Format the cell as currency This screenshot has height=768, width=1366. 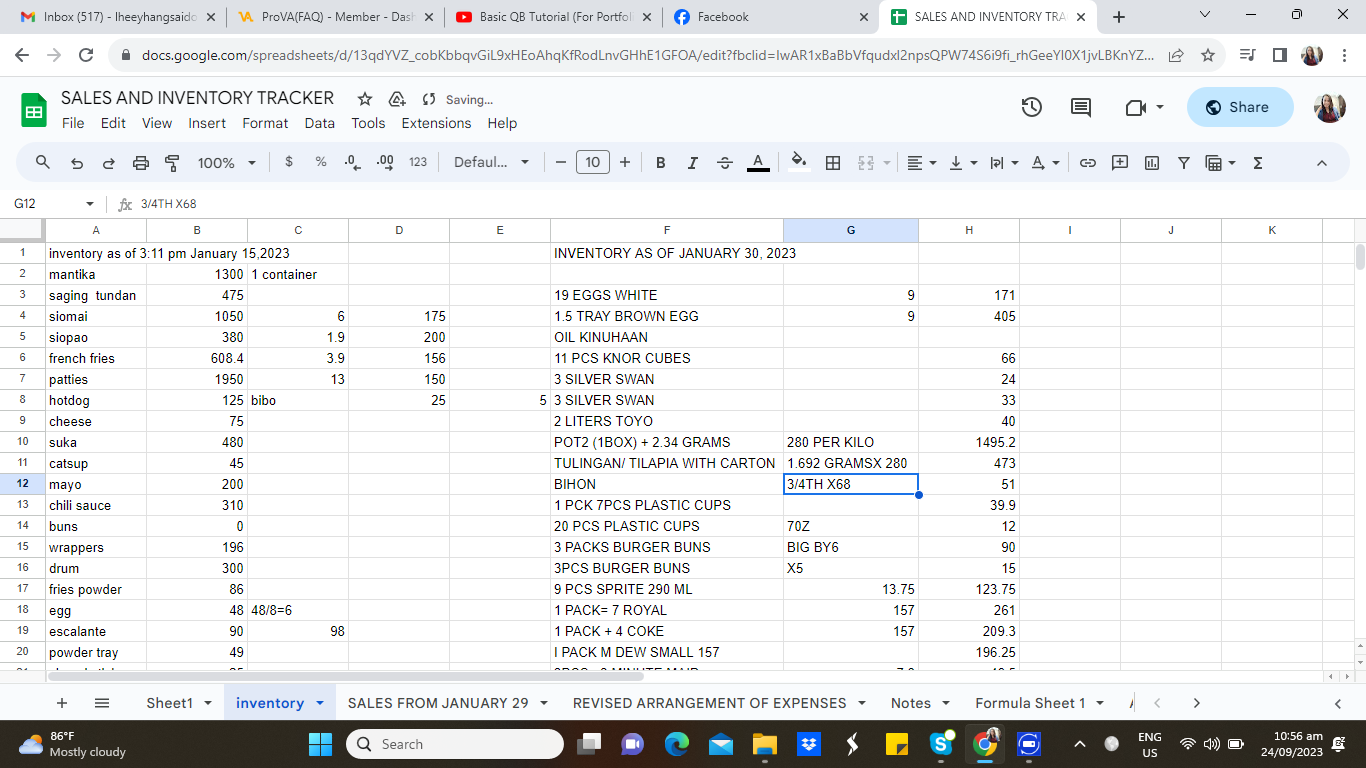[289, 162]
